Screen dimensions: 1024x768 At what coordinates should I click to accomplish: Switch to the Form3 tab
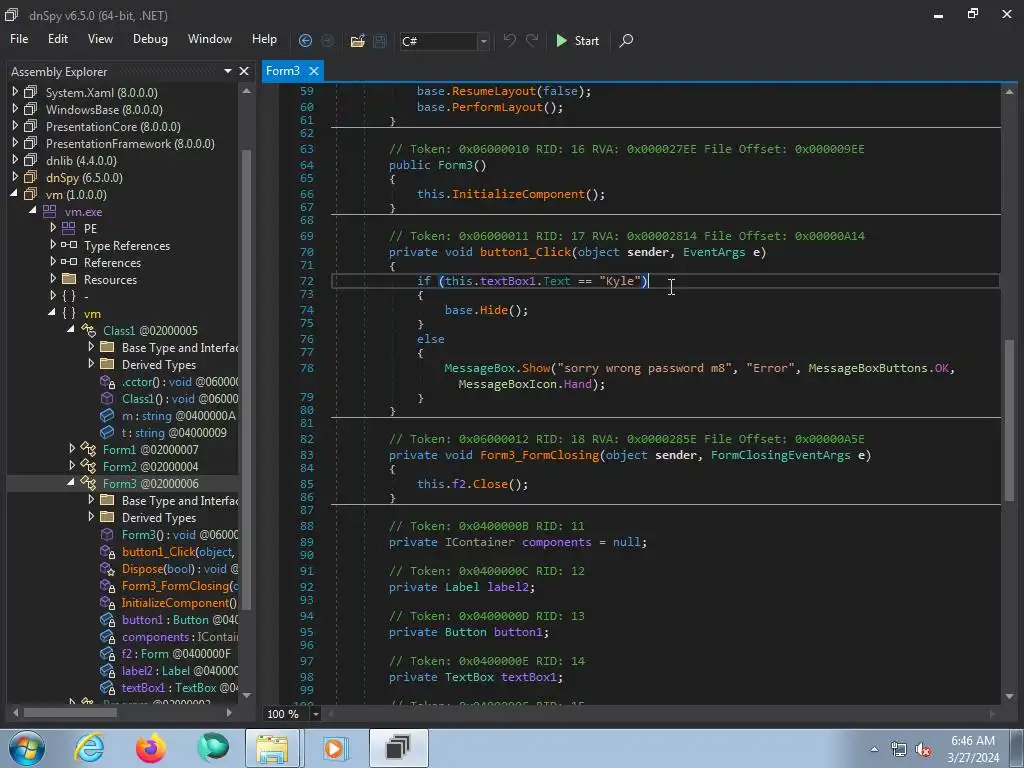pos(283,71)
